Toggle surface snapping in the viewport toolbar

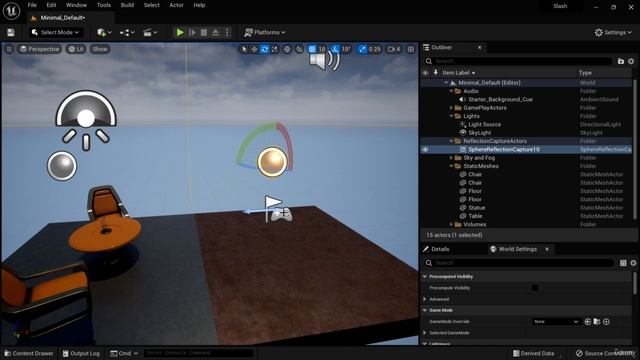click(x=299, y=49)
